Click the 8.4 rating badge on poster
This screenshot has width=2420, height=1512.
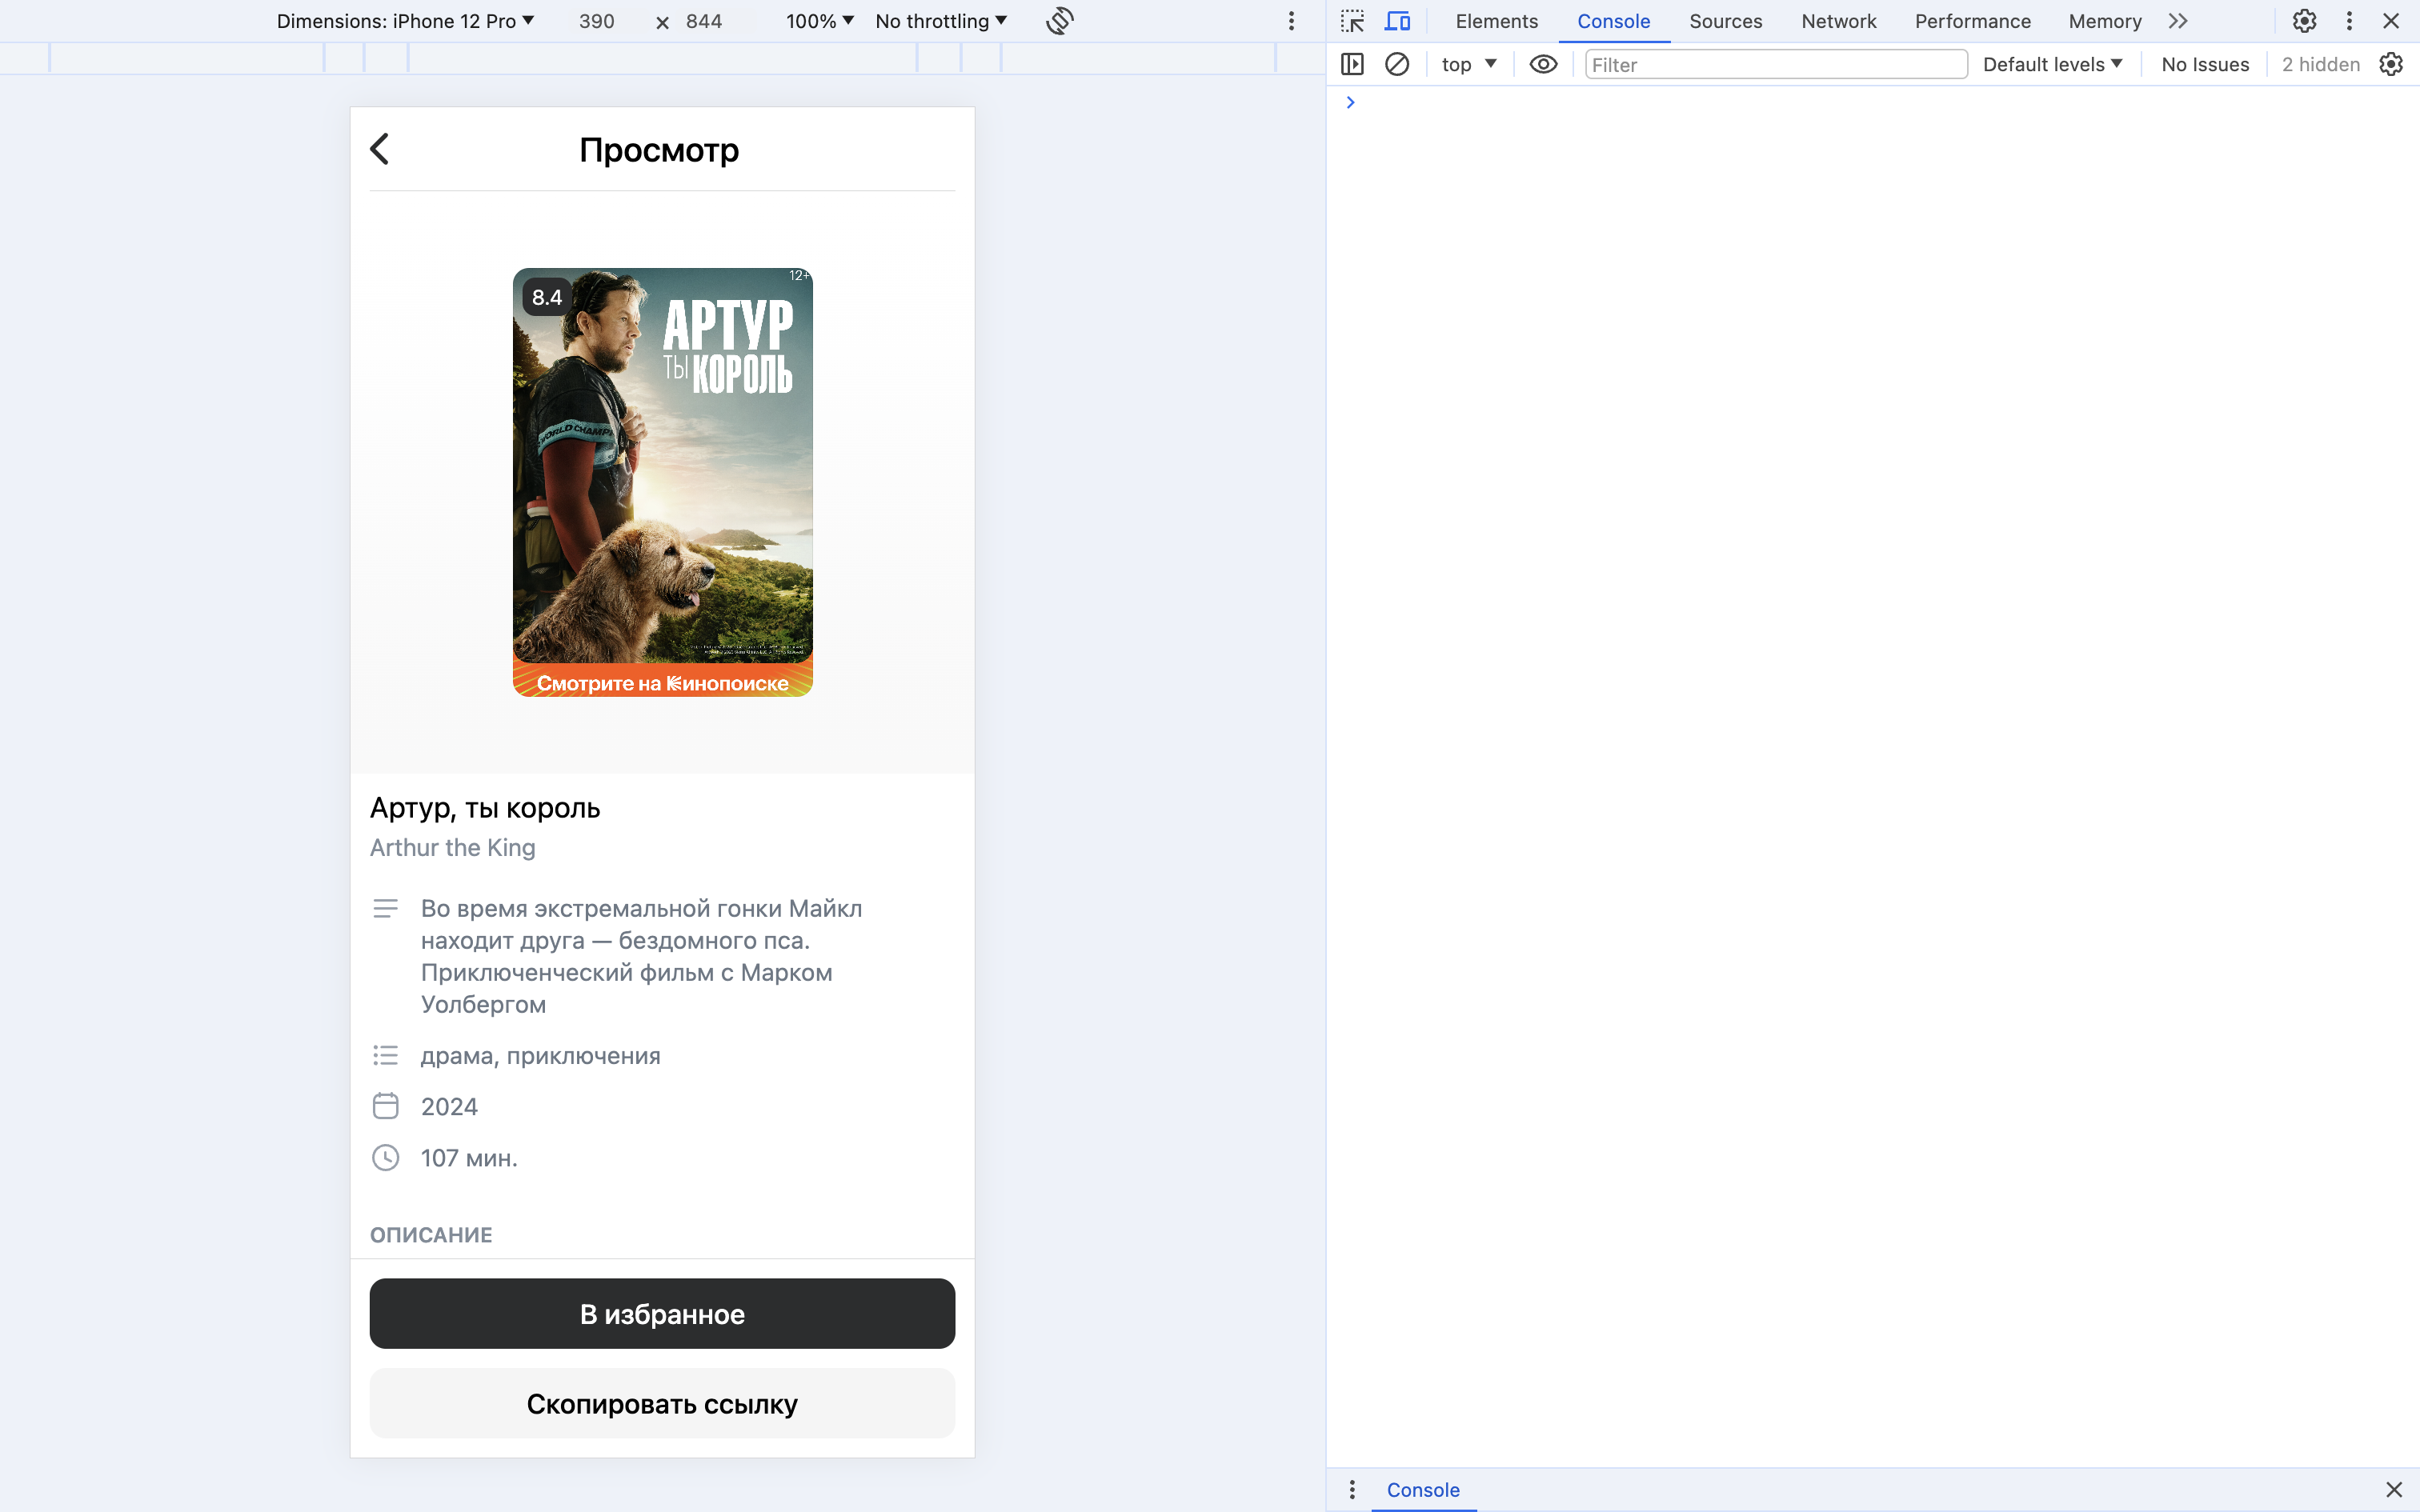tap(547, 297)
